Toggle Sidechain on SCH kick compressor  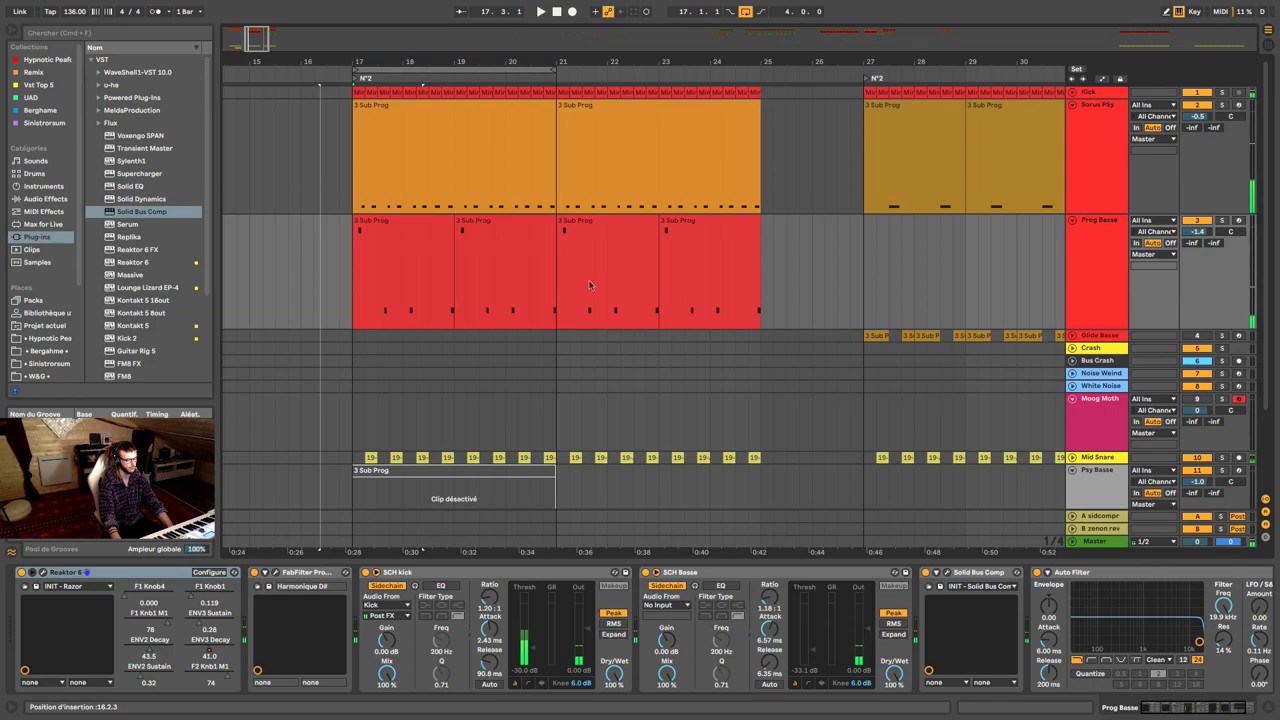coord(386,586)
